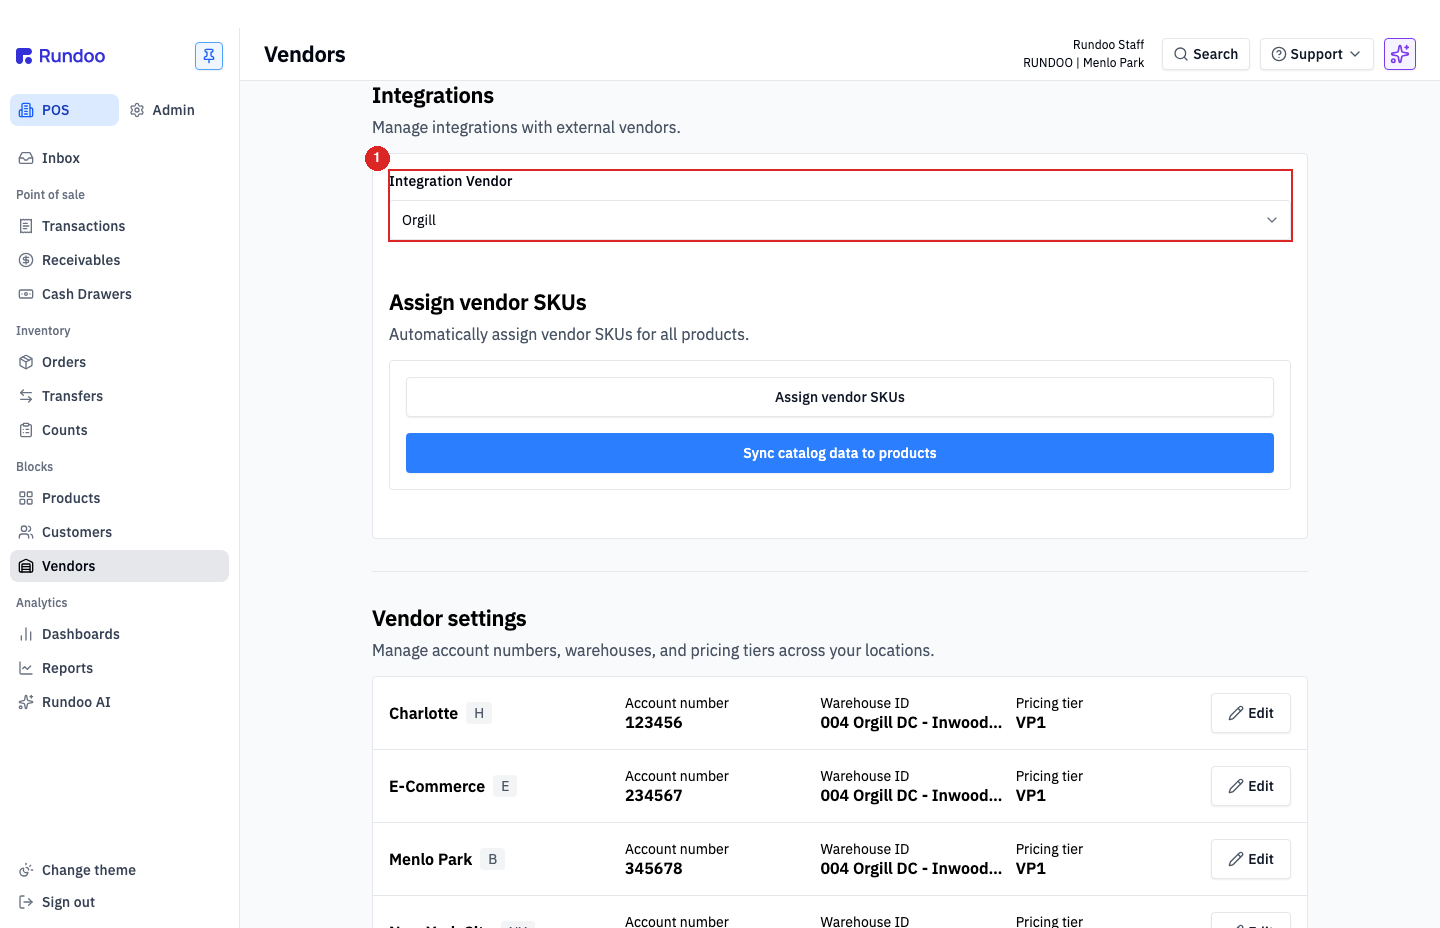This screenshot has height=928, width=1440.
Task: Open the Support dropdown menu
Action: point(1316,54)
